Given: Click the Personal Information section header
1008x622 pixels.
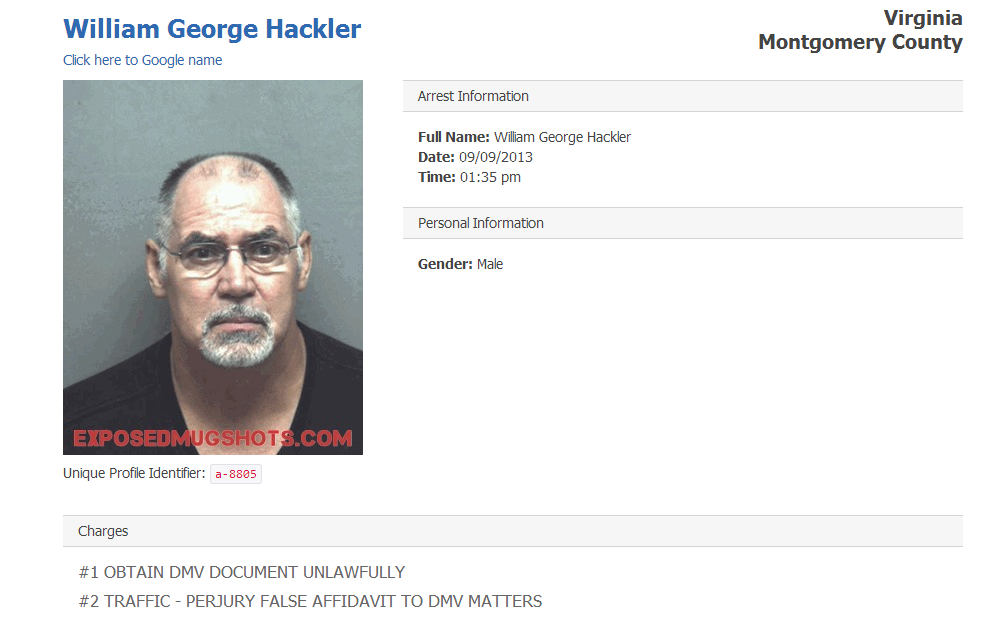Looking at the screenshot, I should click(x=683, y=223).
